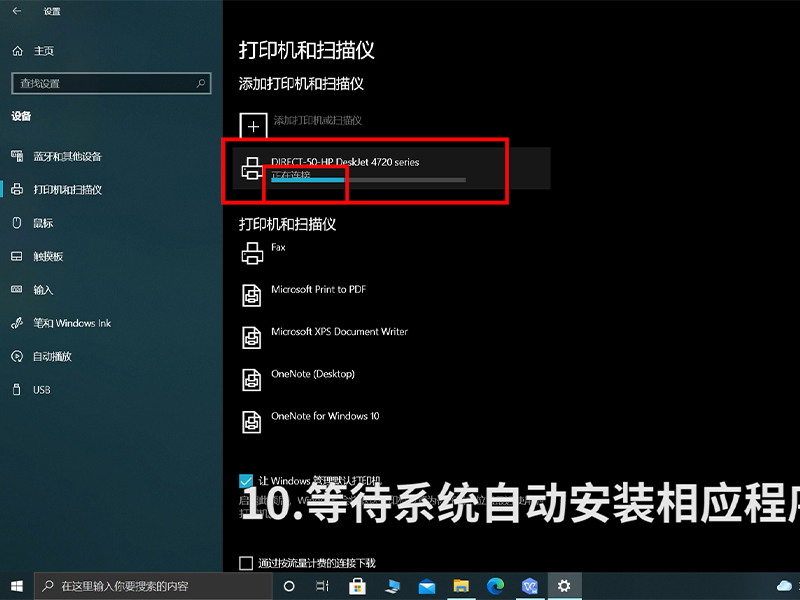This screenshot has width=800, height=600.
Task: Open the 触摸板 settings page
Action: click(48, 257)
